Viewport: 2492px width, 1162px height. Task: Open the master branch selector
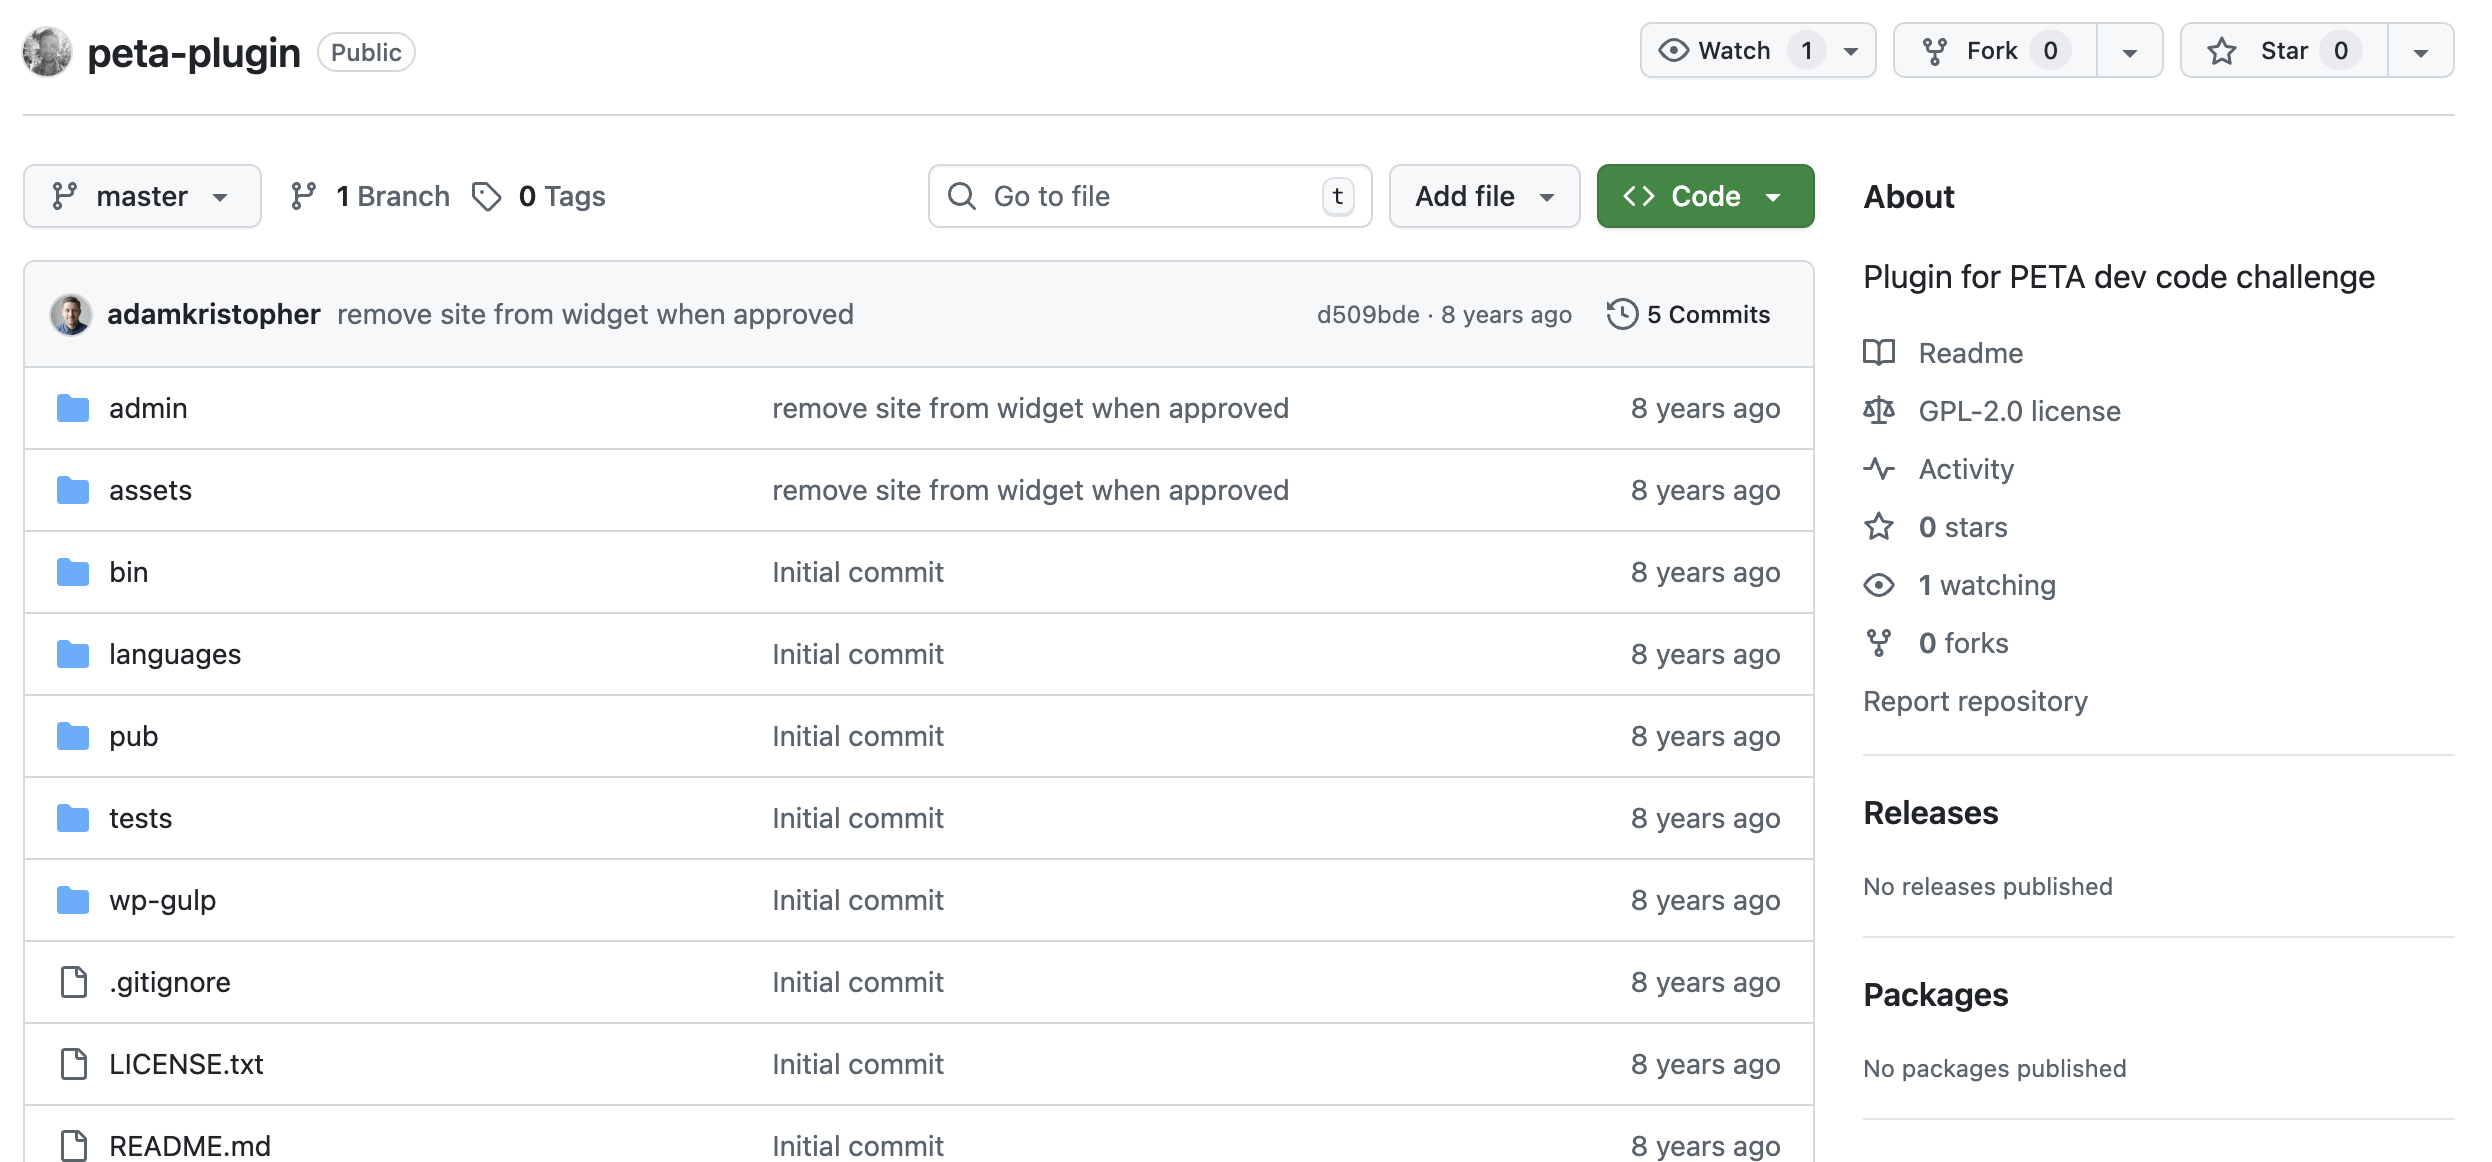point(142,196)
